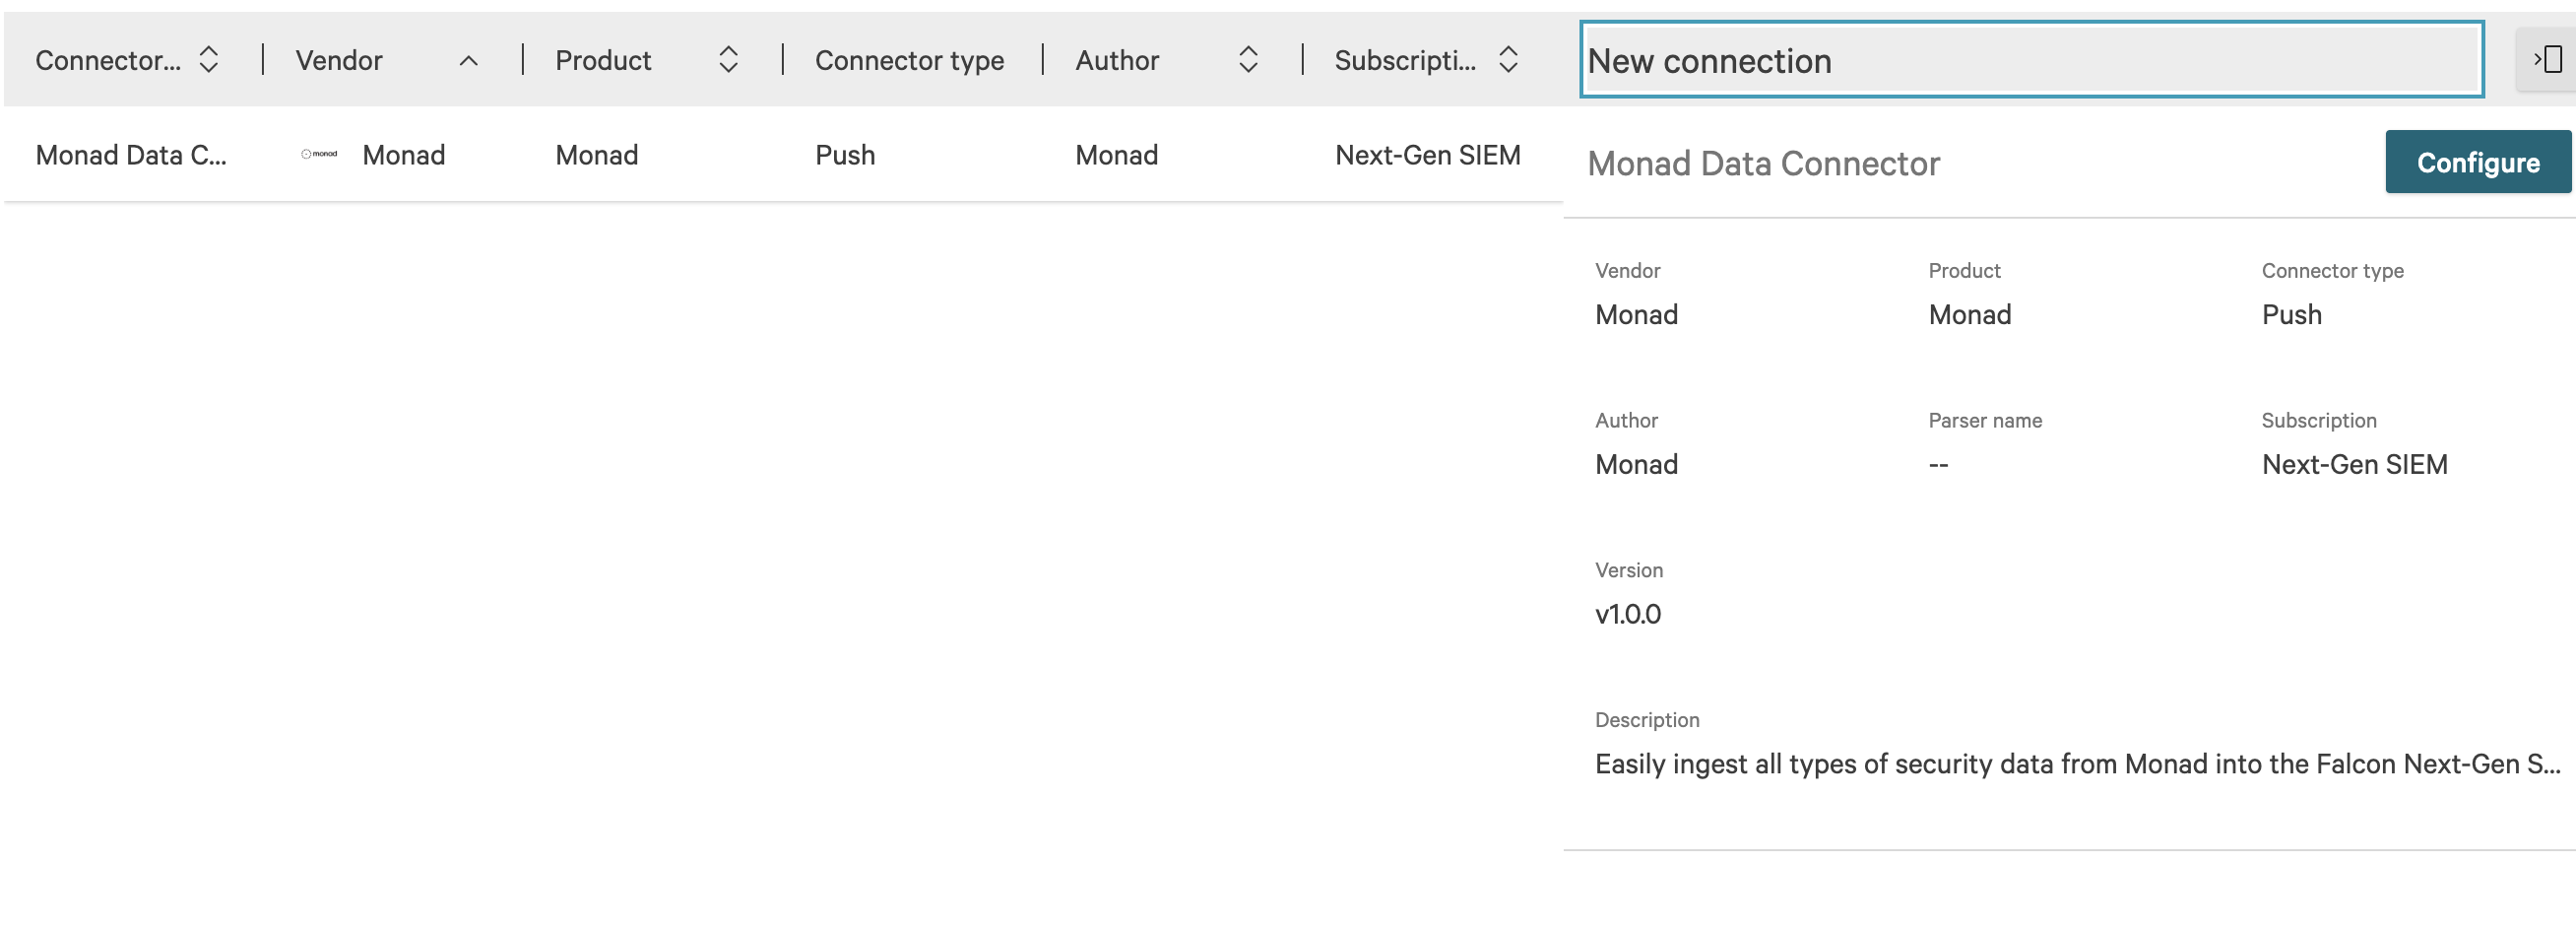Toggle the Product column sort arrows
Screen dimensions: 2576x930
tap(728, 60)
